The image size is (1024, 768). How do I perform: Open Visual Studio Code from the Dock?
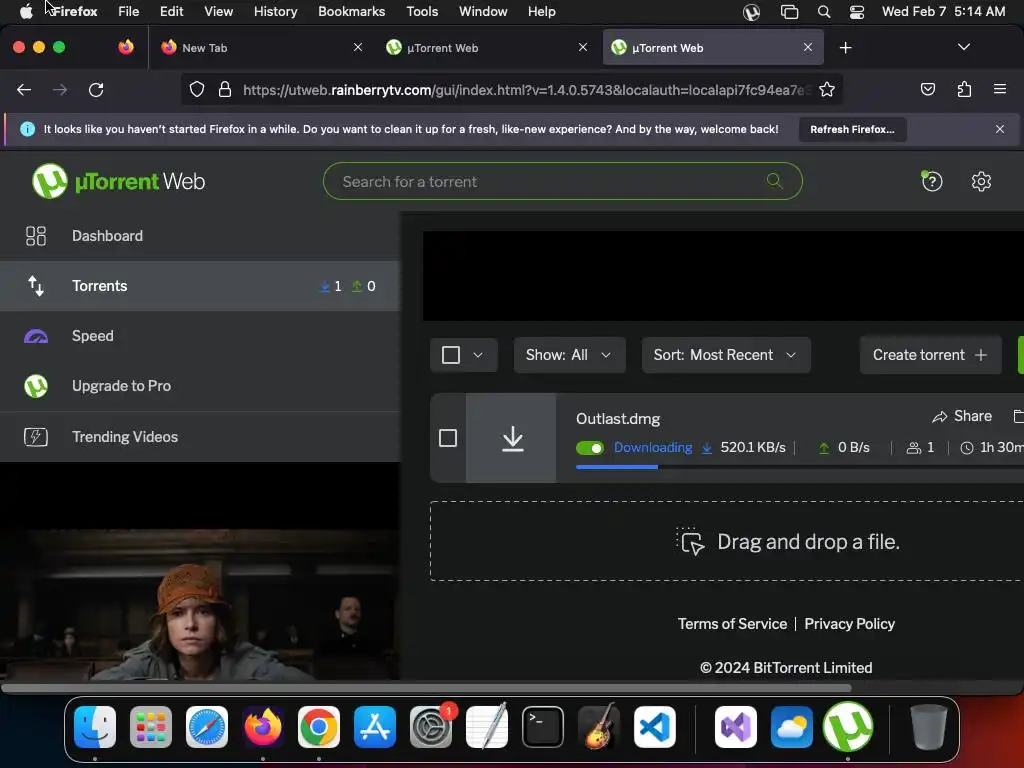coord(654,727)
